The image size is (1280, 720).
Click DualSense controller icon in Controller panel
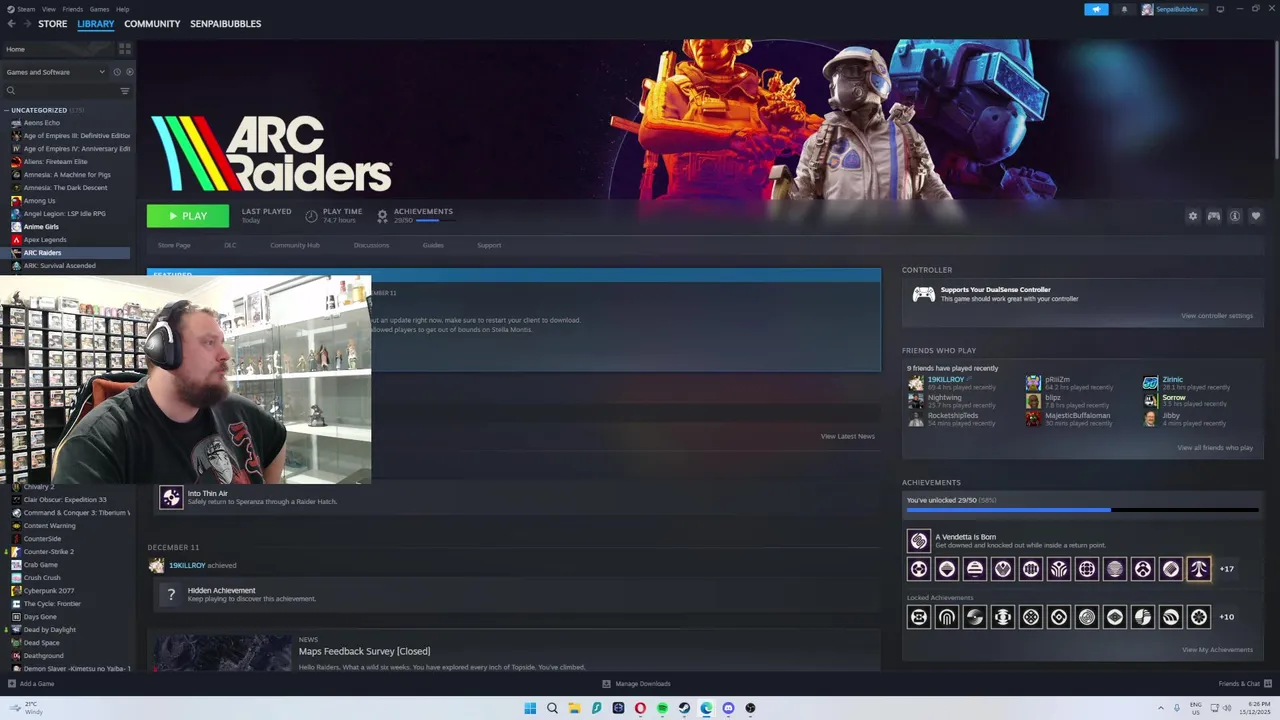[x=923, y=294]
